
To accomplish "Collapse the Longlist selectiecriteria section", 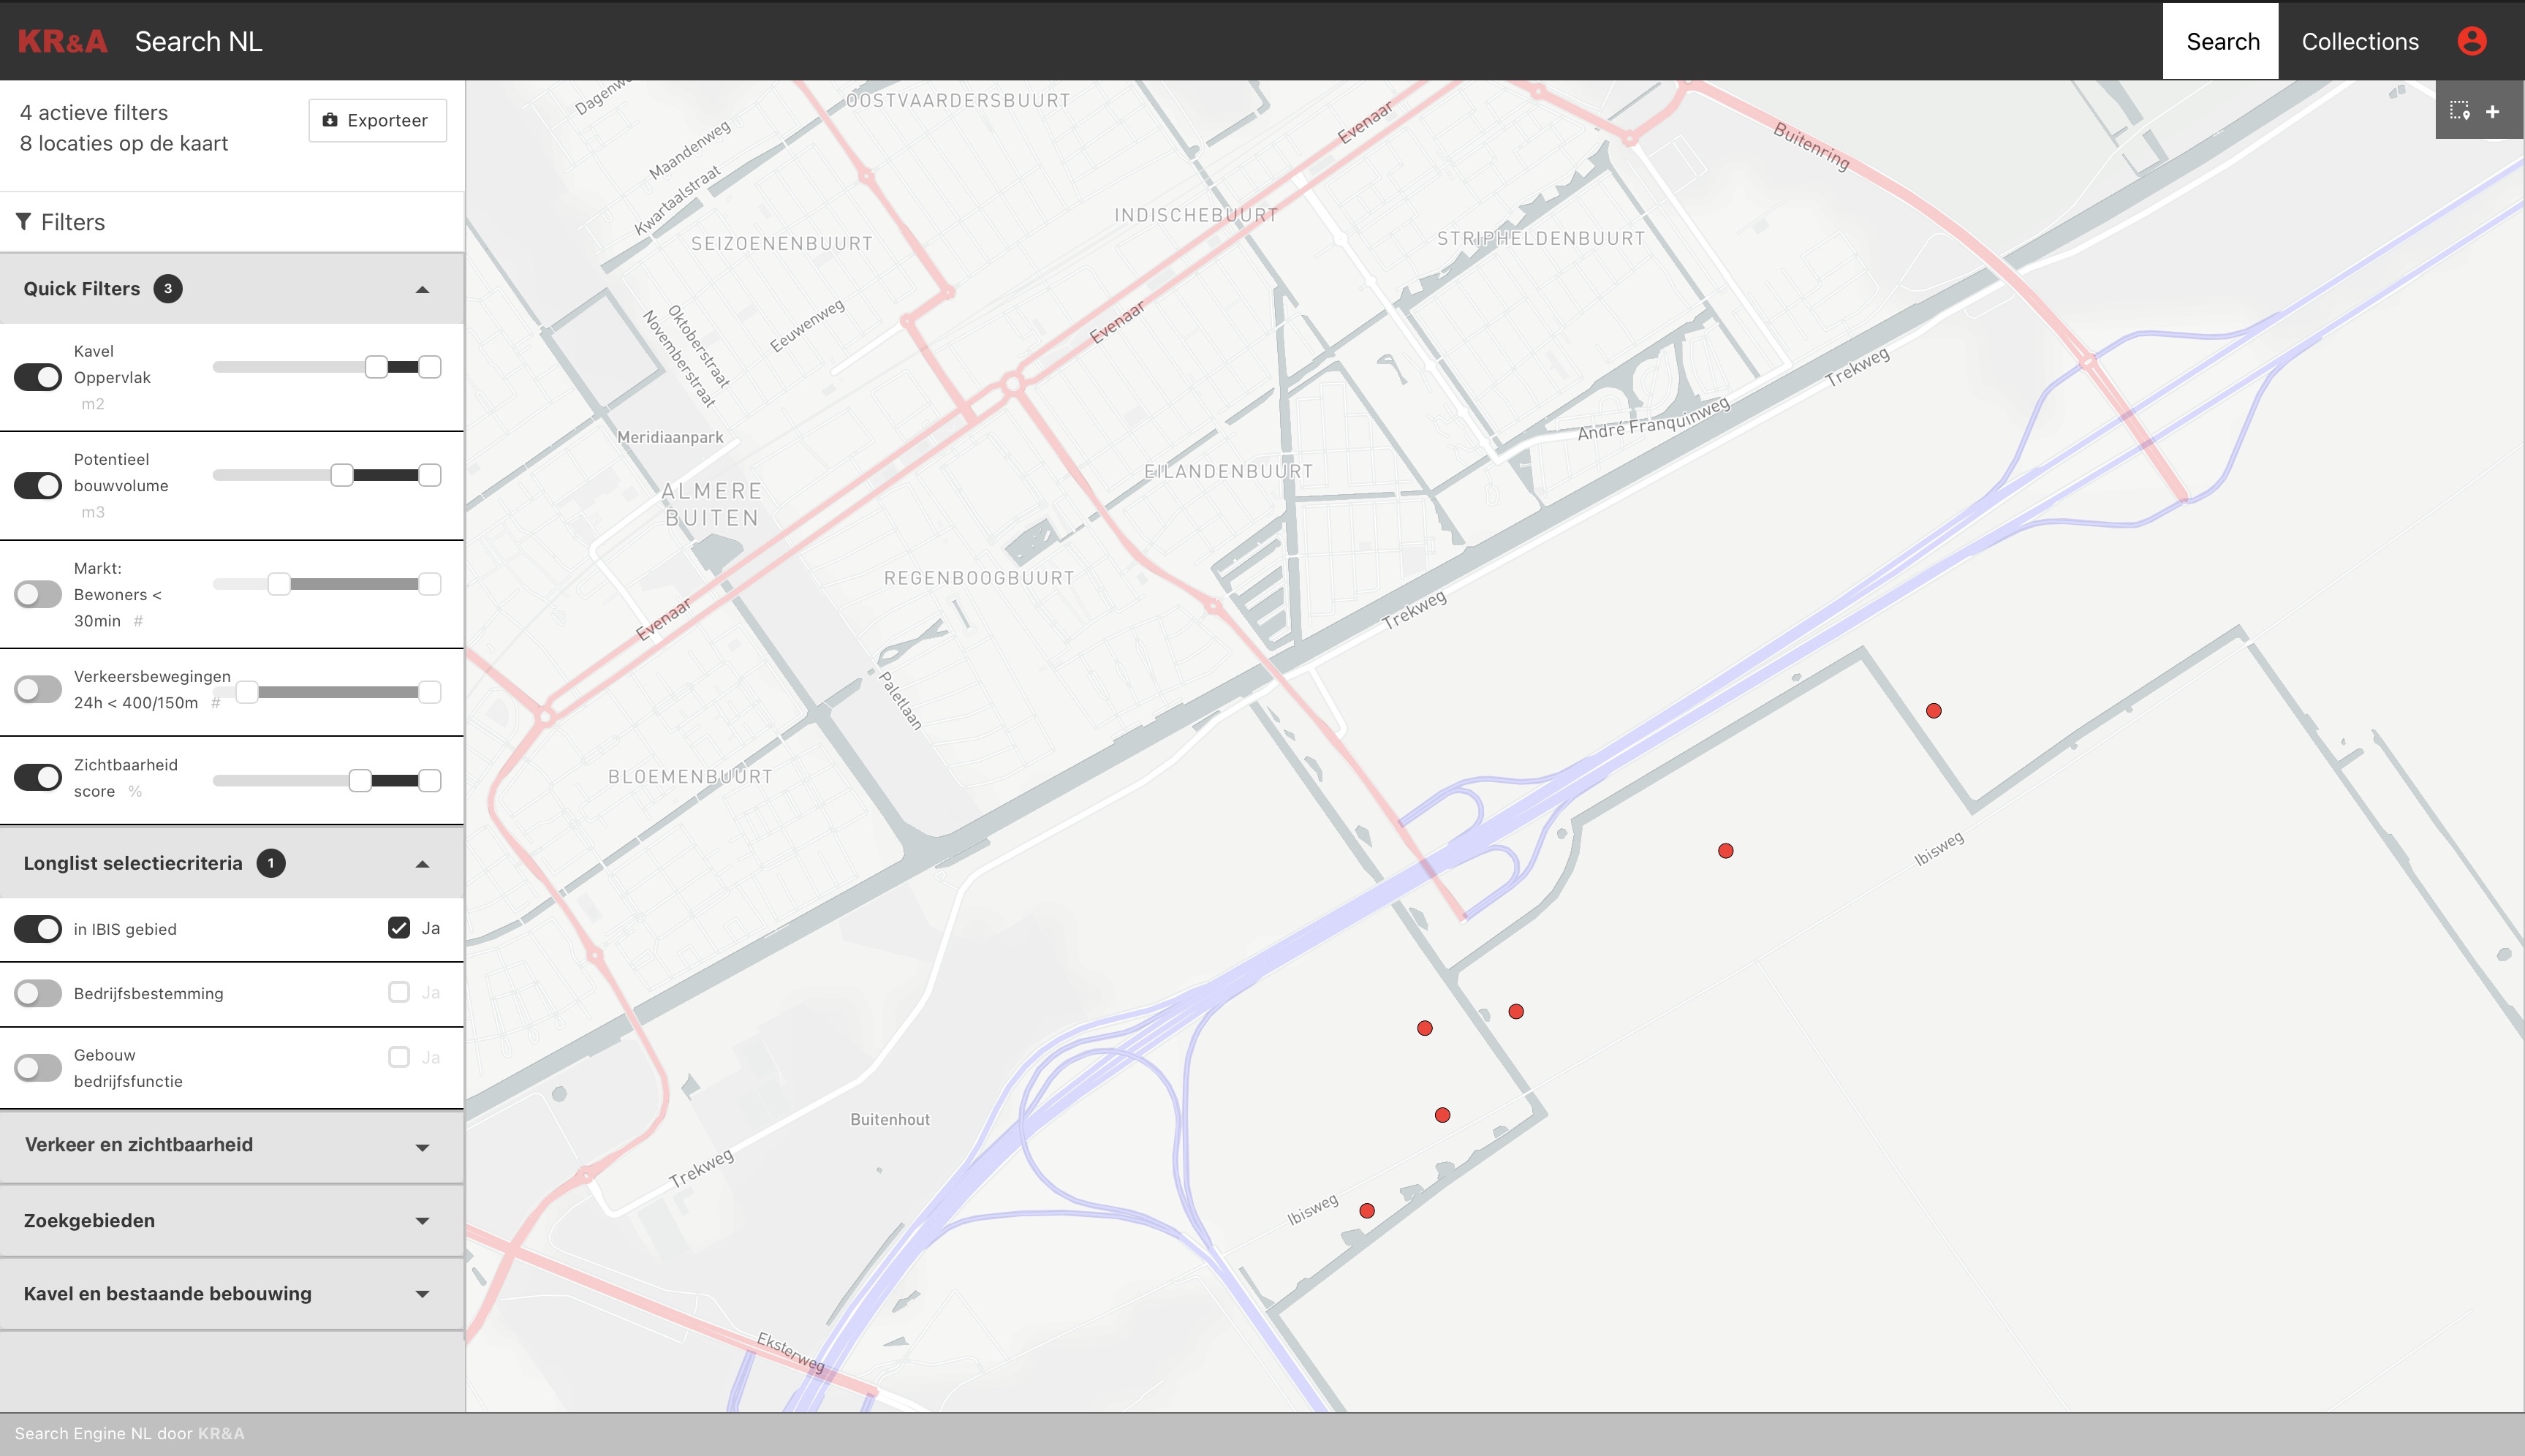I will 232,863.
